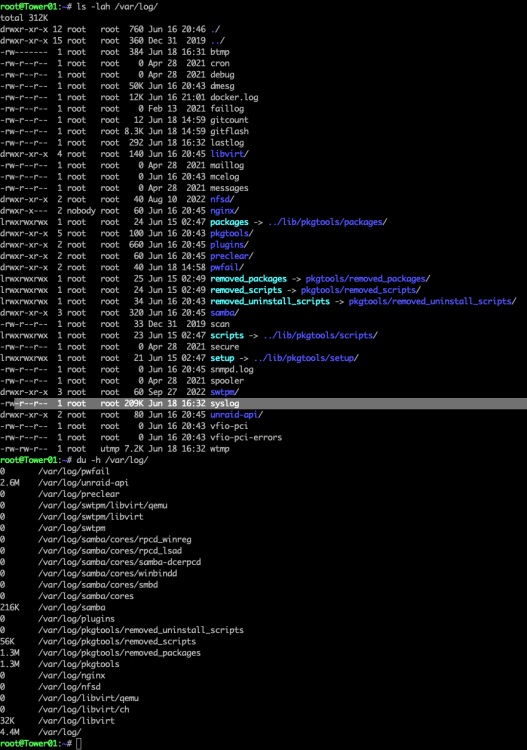Select the 'gitcount' file name

tap(230, 120)
